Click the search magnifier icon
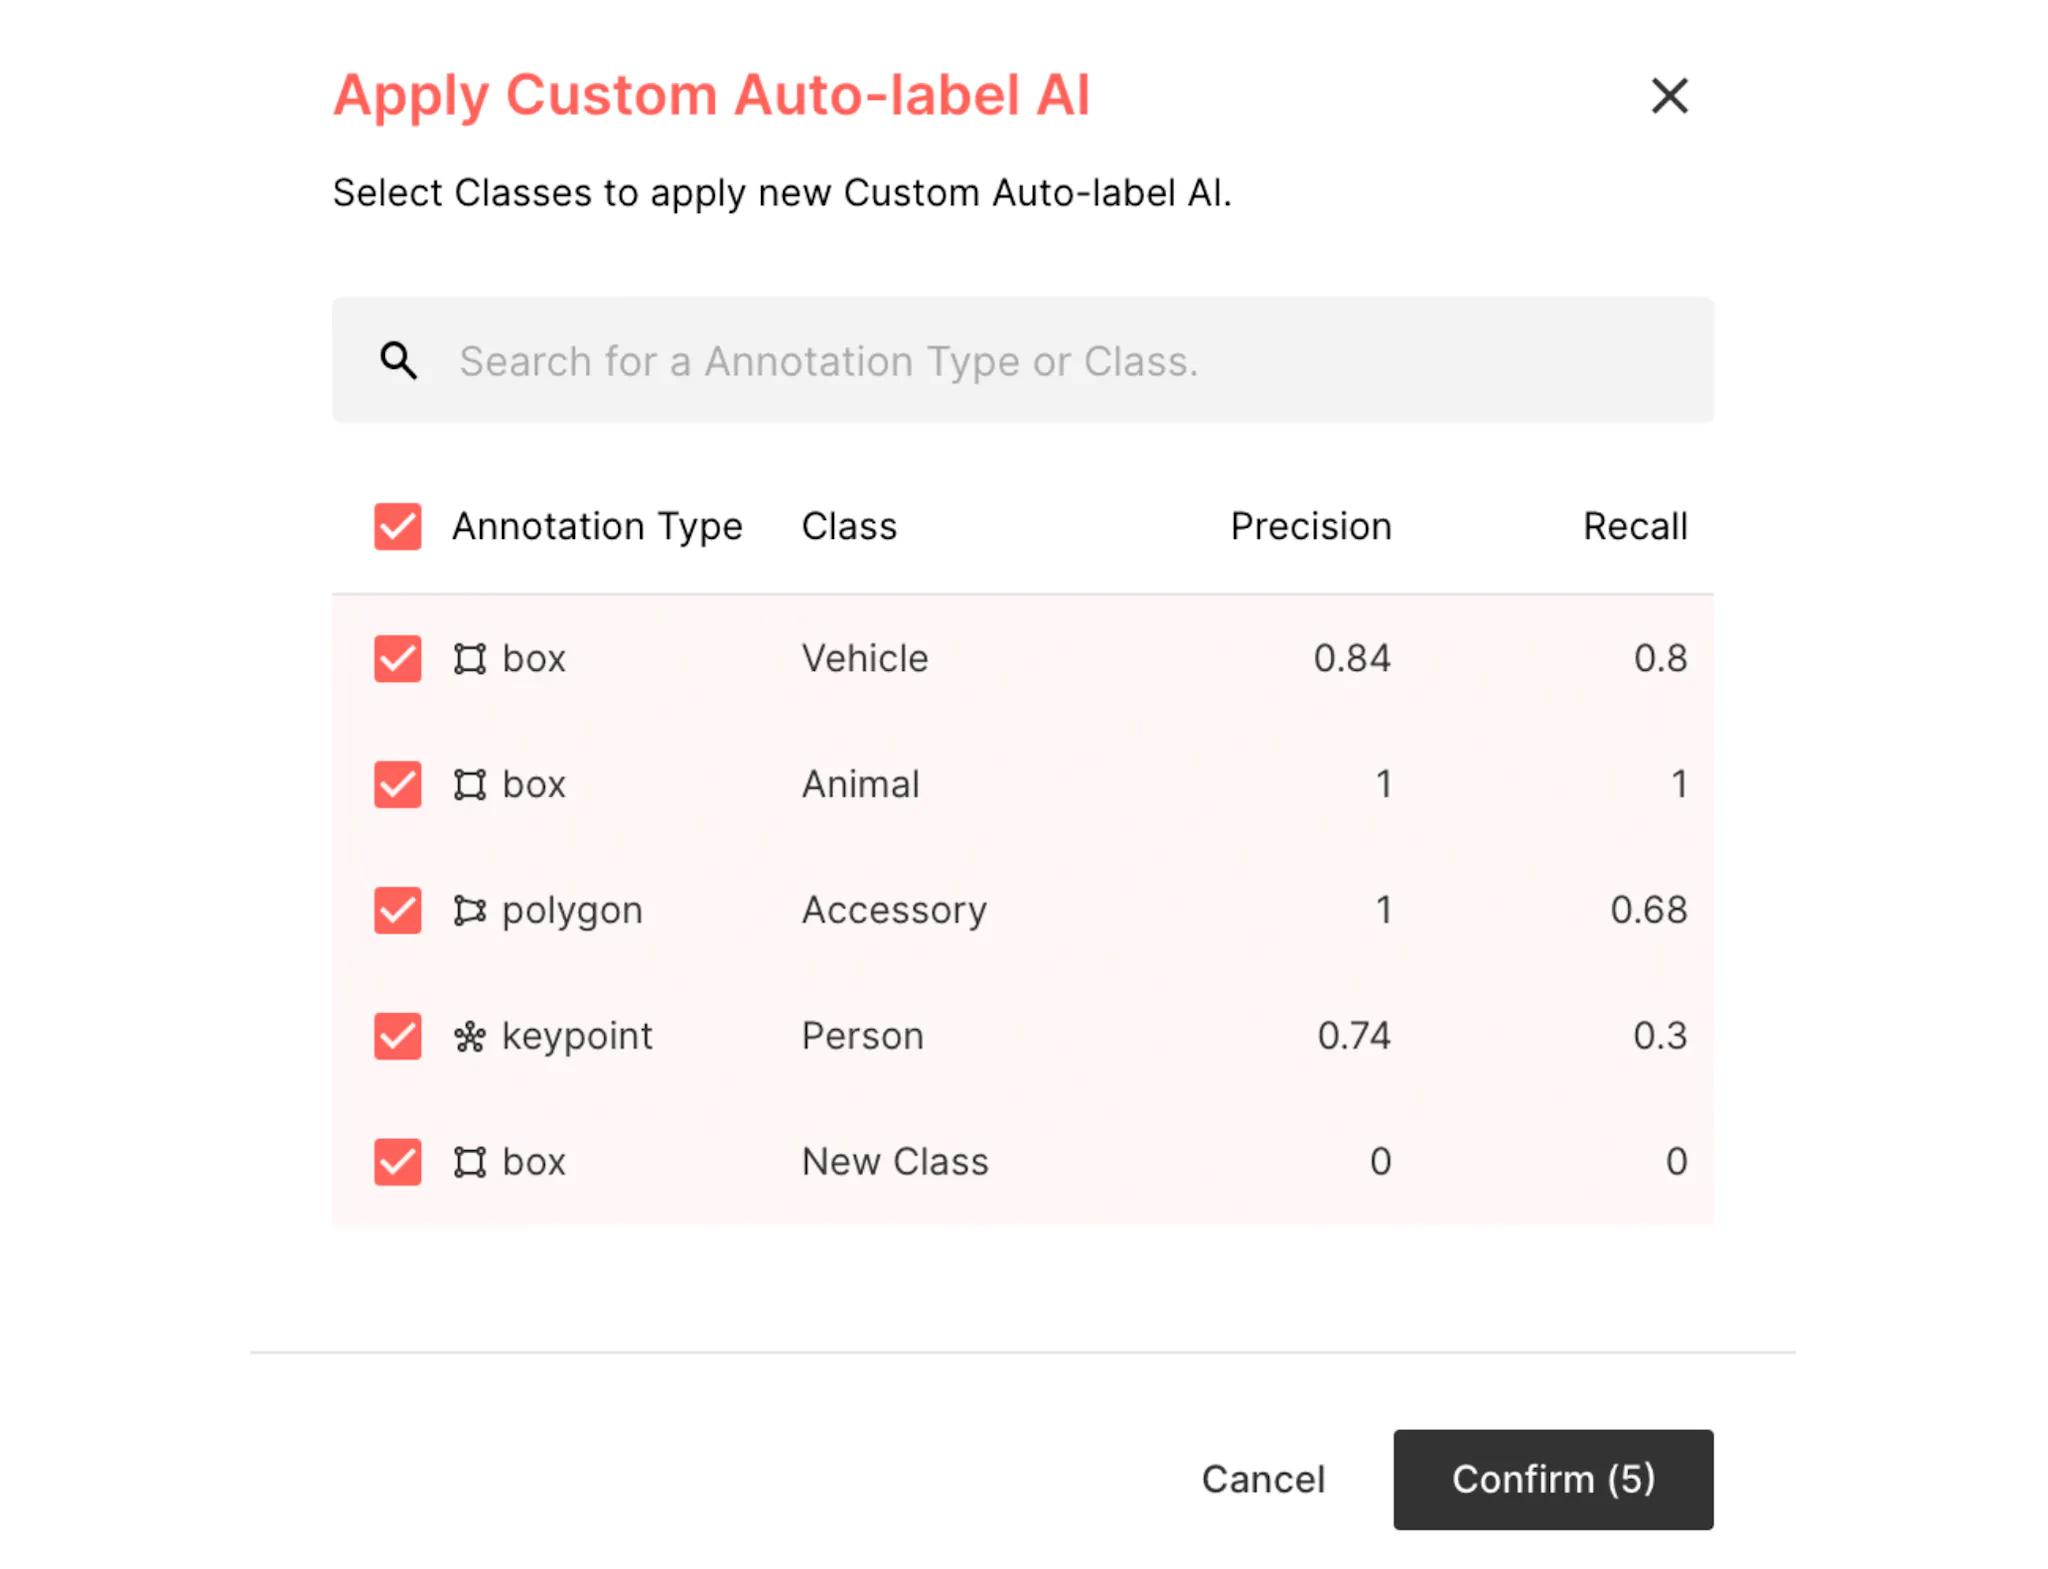This screenshot has height=1569, width=2048. point(398,360)
